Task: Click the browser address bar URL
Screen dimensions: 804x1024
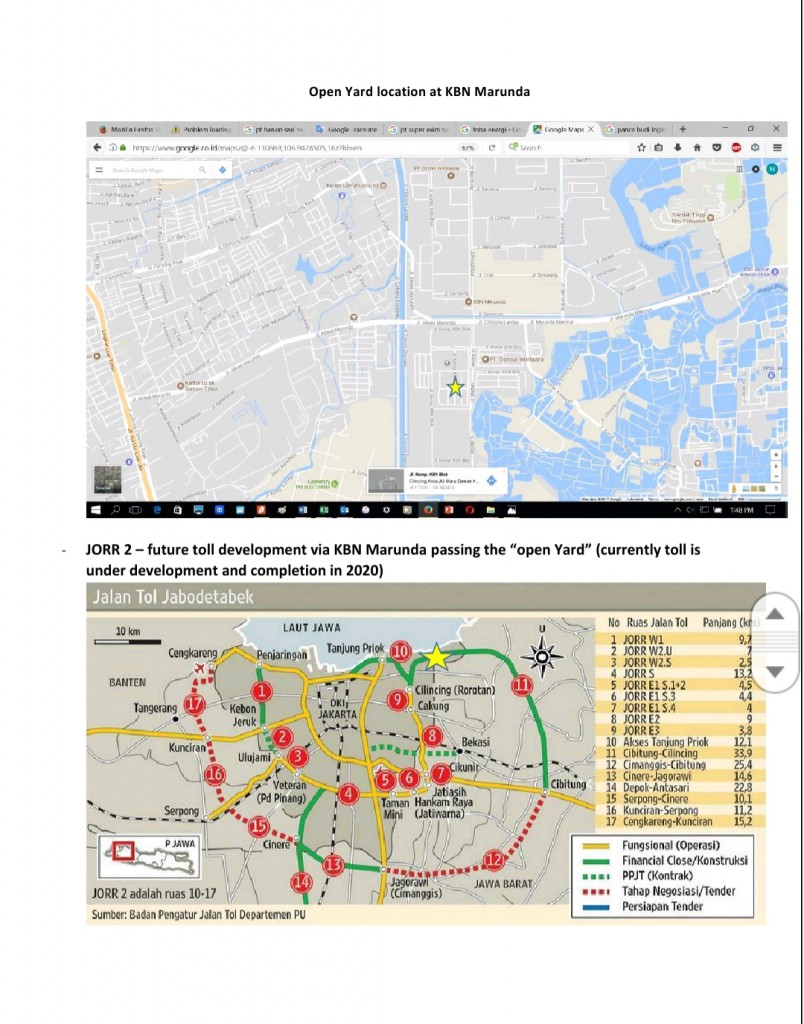Action: click(247, 148)
